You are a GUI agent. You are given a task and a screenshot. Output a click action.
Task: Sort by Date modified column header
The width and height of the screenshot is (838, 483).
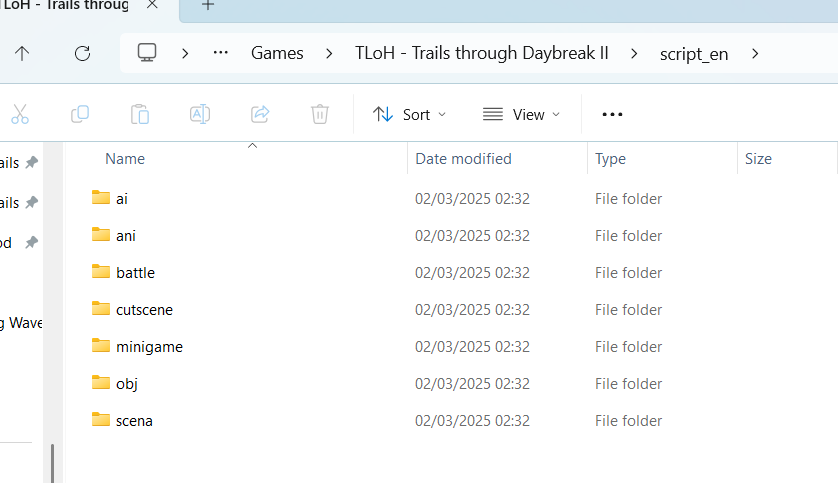coord(463,159)
